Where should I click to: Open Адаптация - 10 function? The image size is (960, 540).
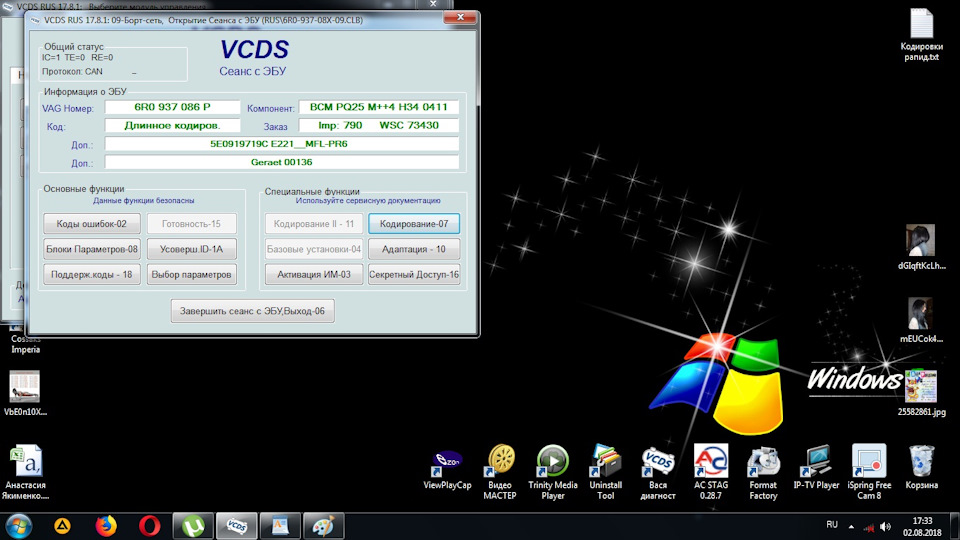tap(414, 249)
